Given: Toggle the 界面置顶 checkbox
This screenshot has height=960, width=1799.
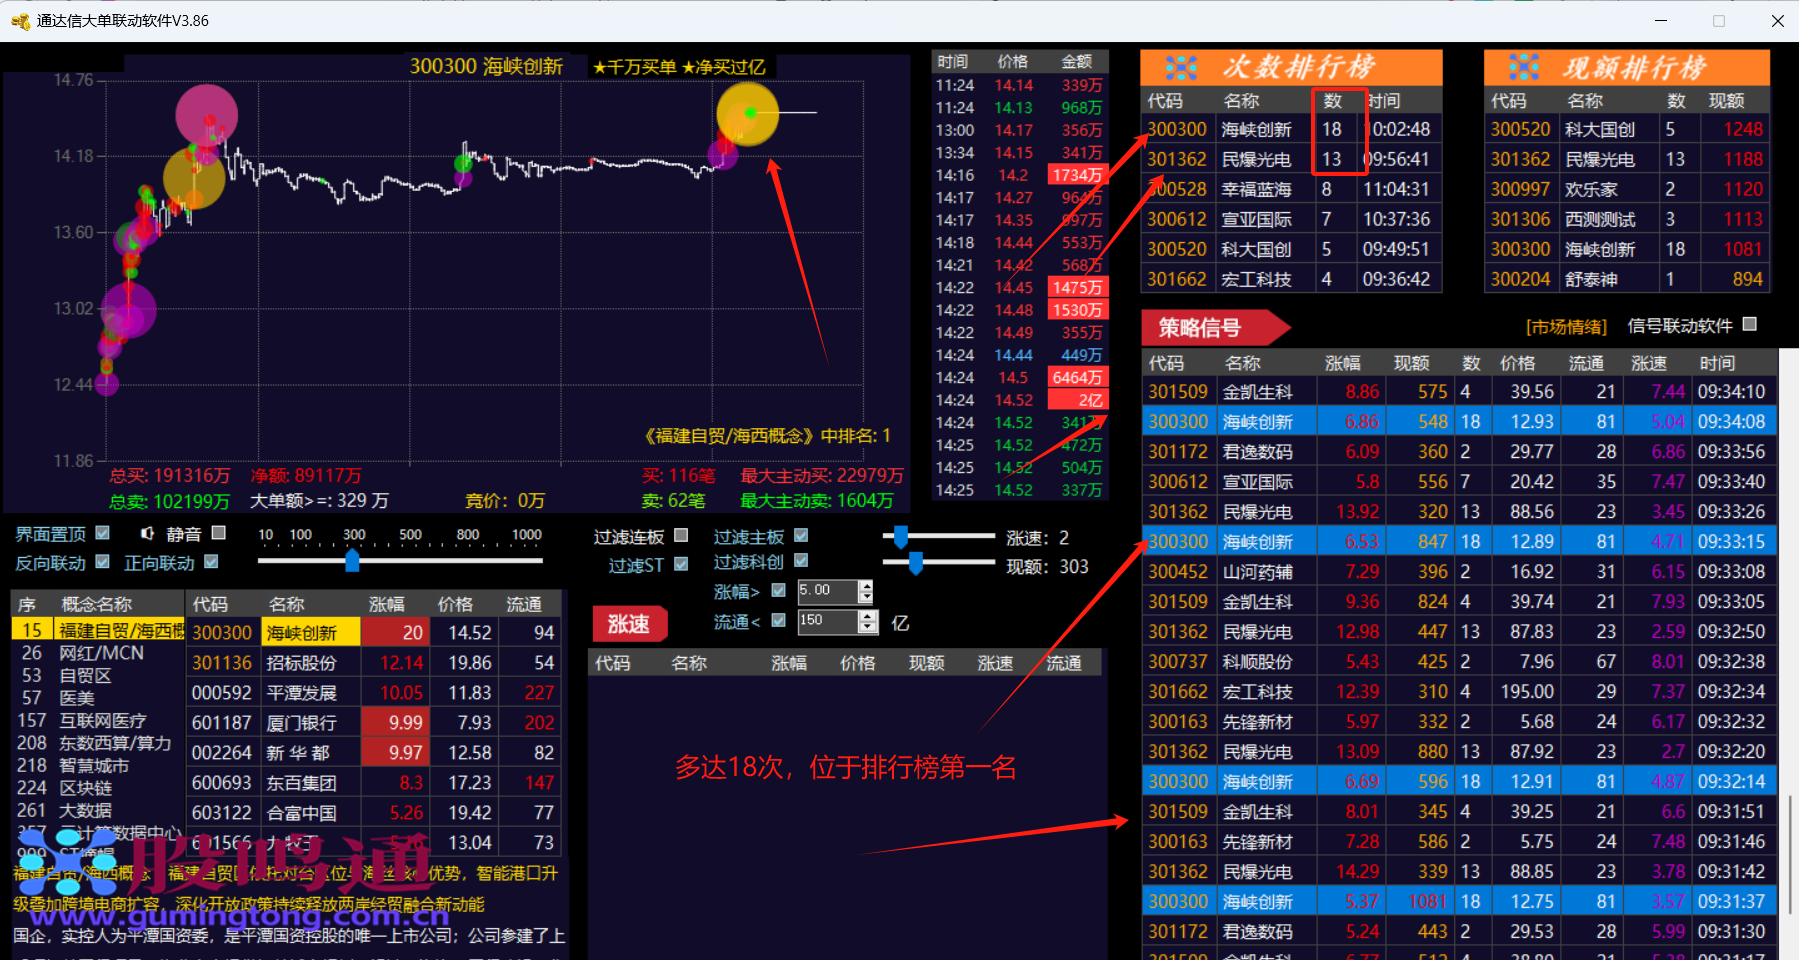Looking at the screenshot, I should coord(103,534).
